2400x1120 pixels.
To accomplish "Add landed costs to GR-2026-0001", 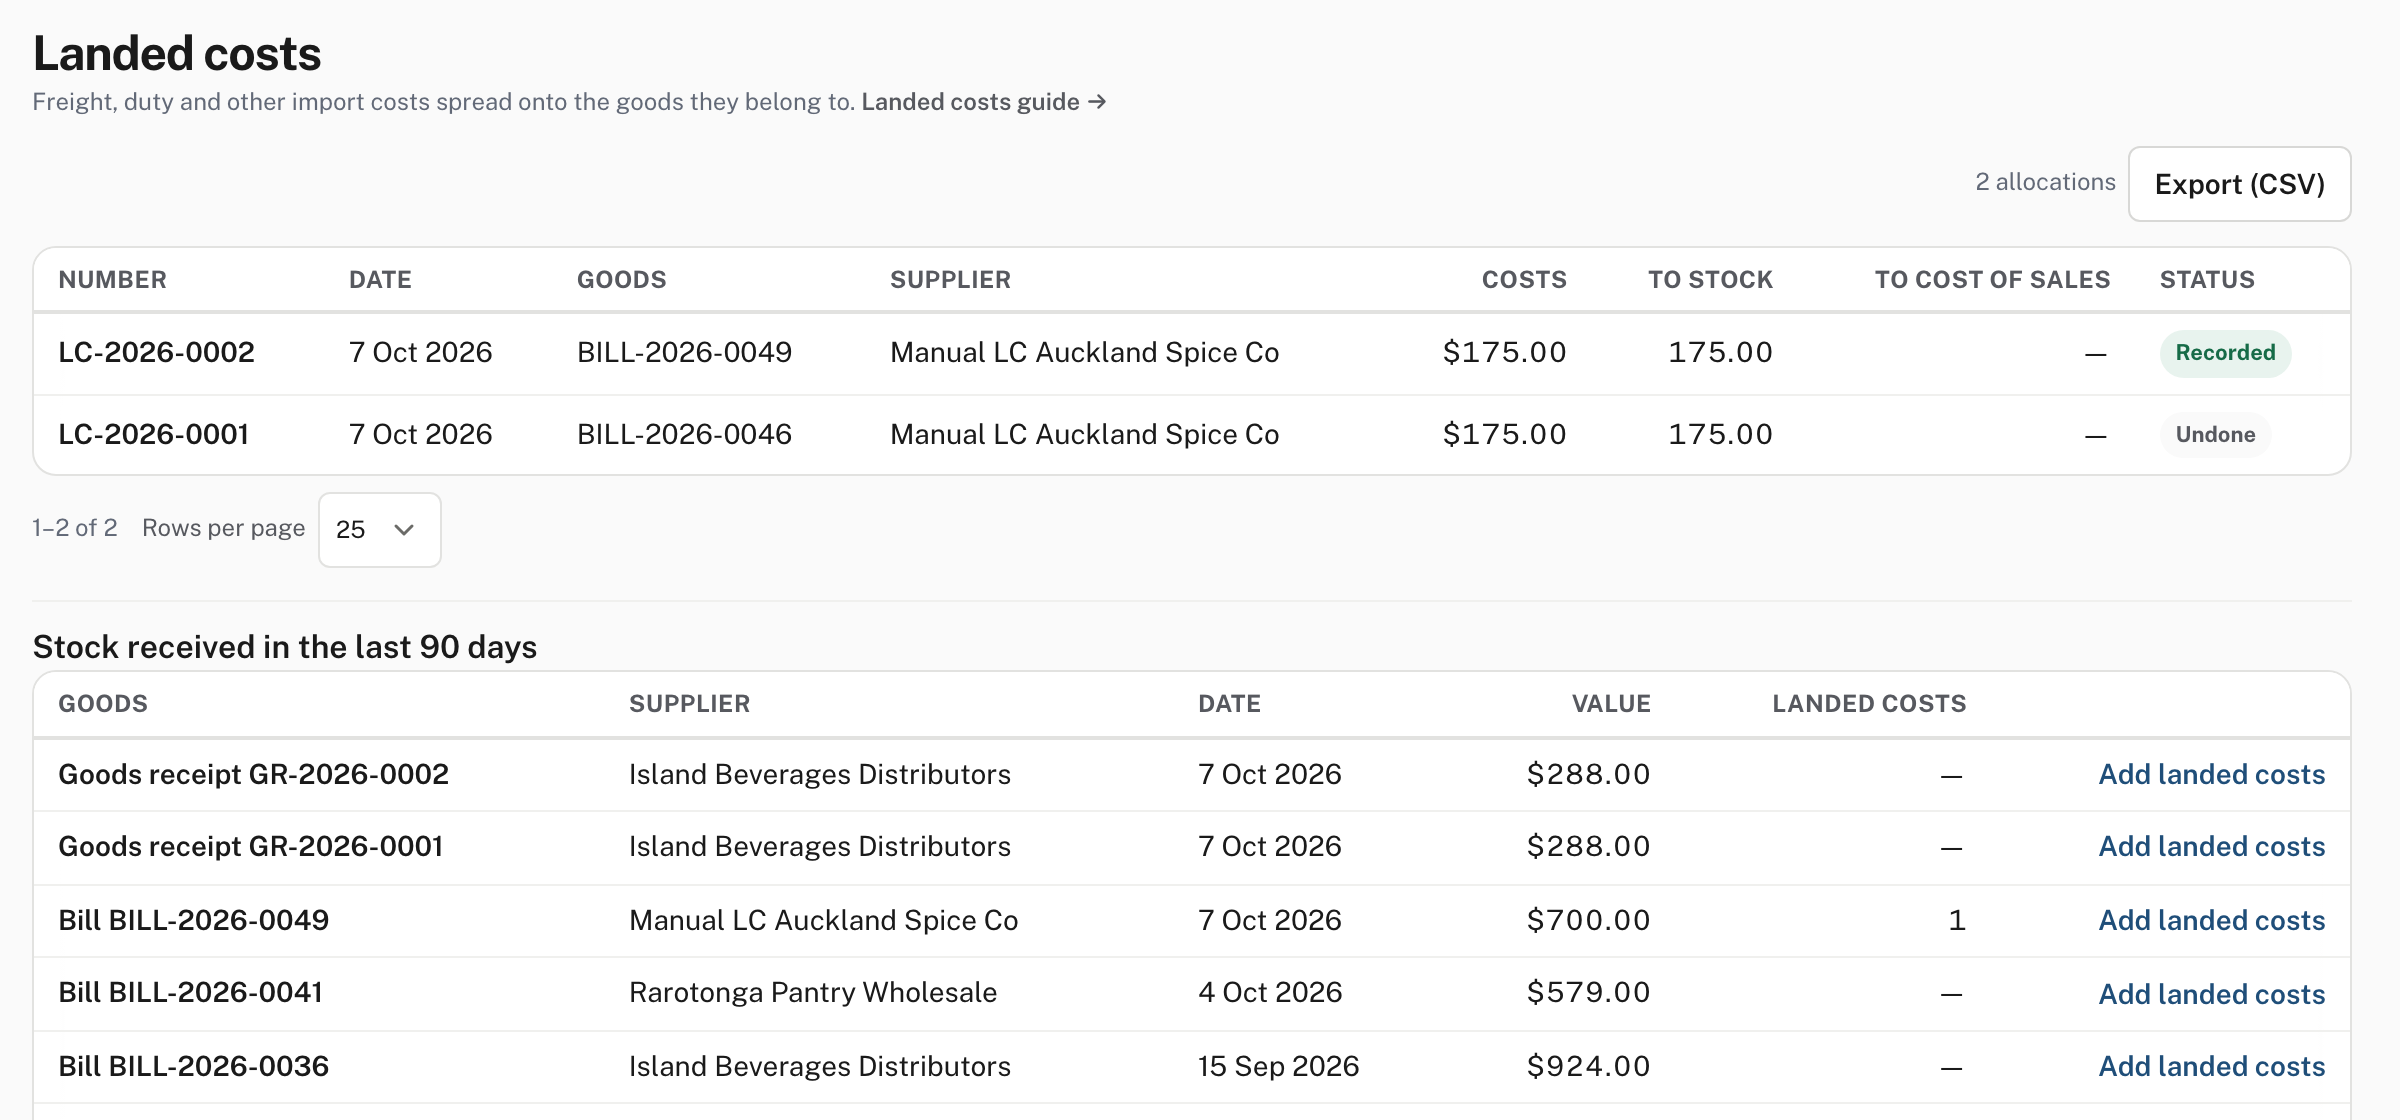I will [2211, 846].
